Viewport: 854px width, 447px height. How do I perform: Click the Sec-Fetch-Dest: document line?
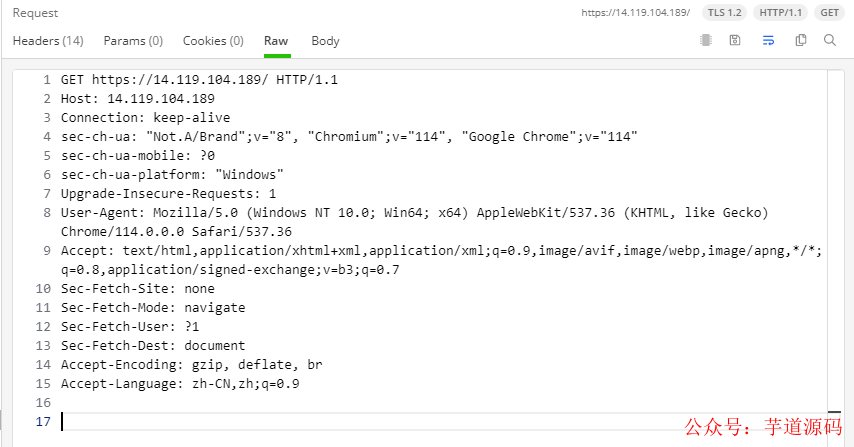[153, 346]
